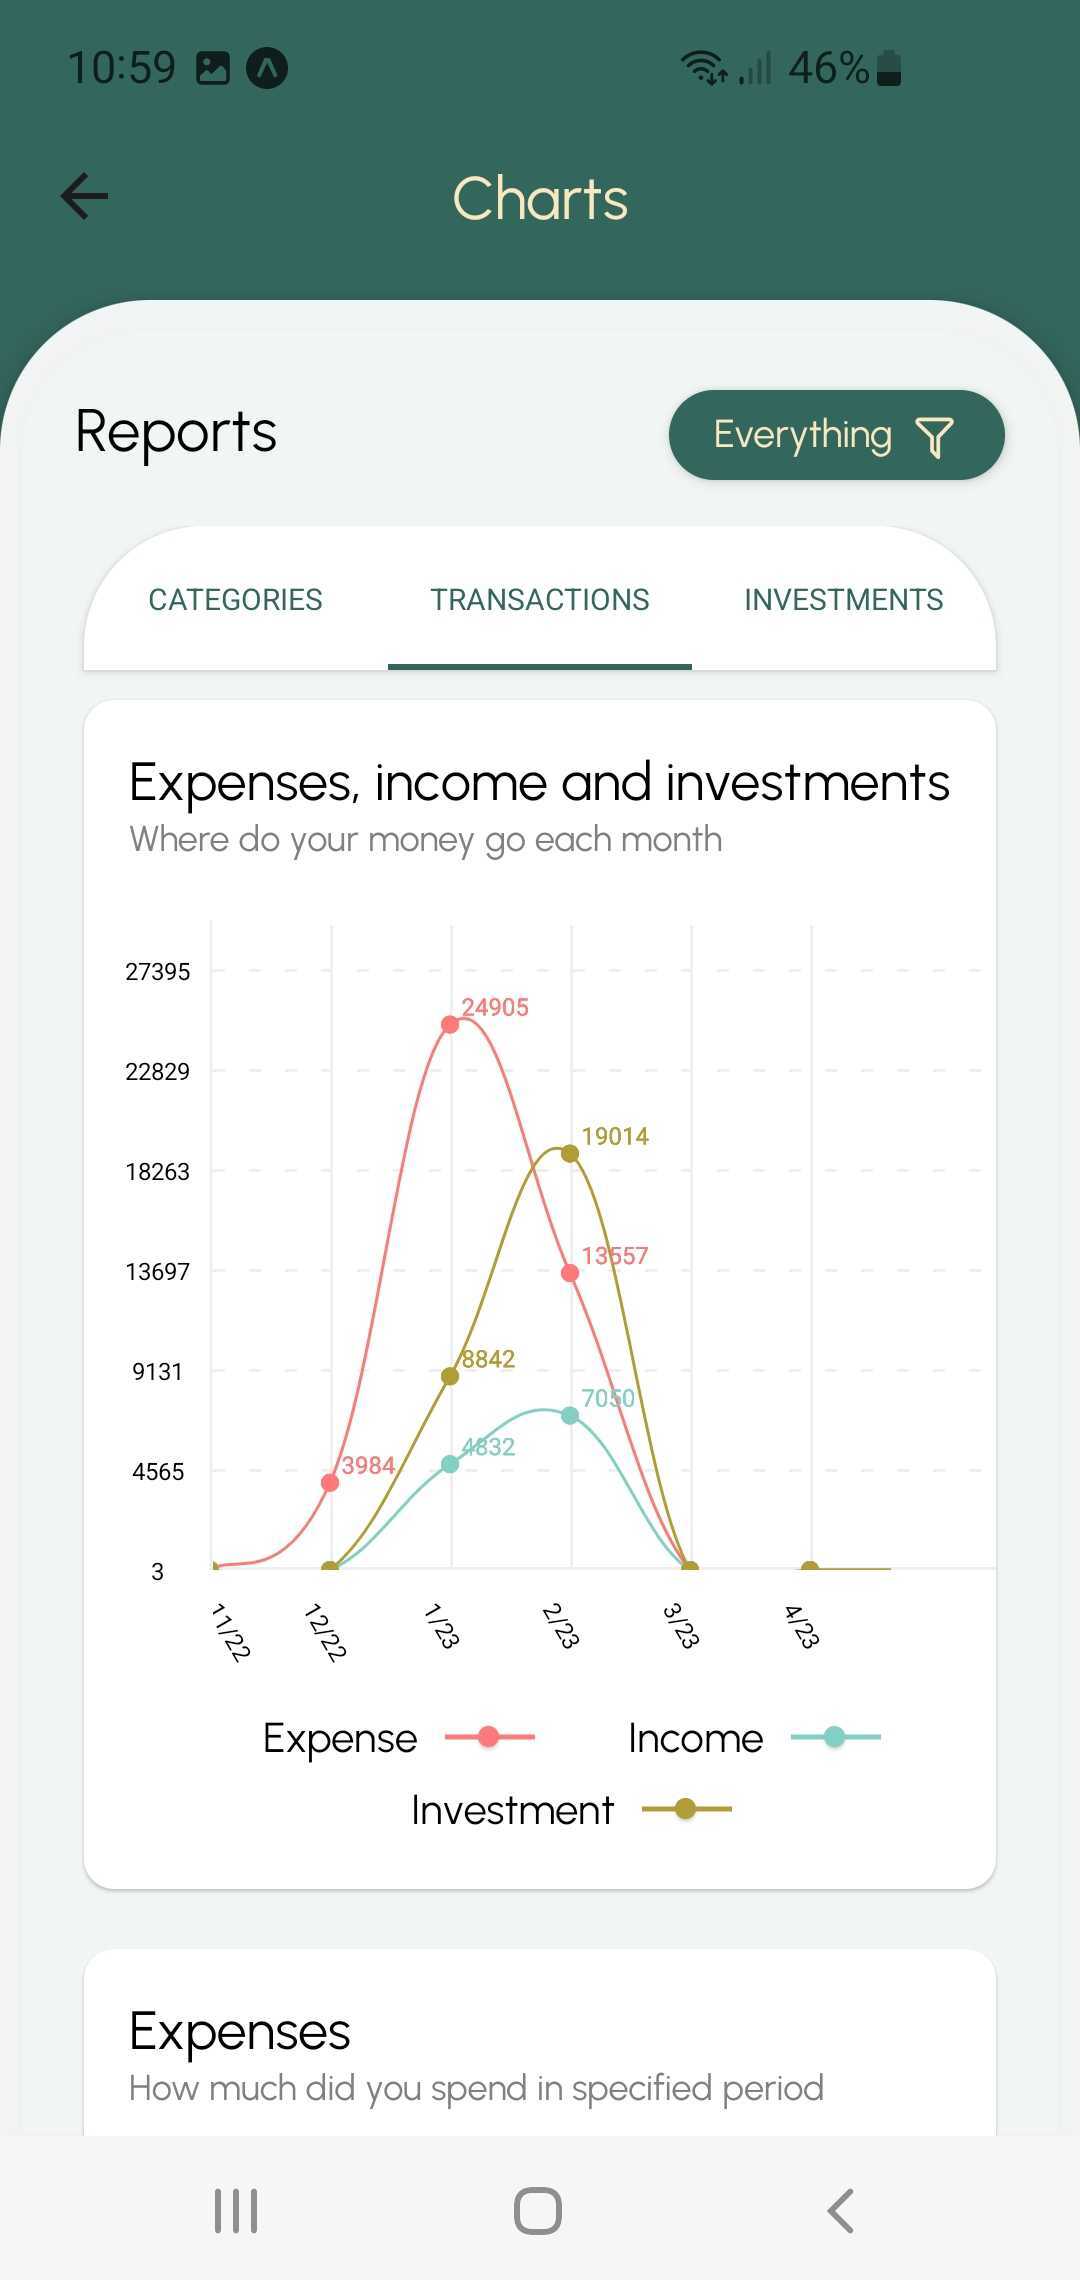Open the Everything filter dropdown
This screenshot has height=2280, width=1080.
pyautogui.click(x=803, y=435)
